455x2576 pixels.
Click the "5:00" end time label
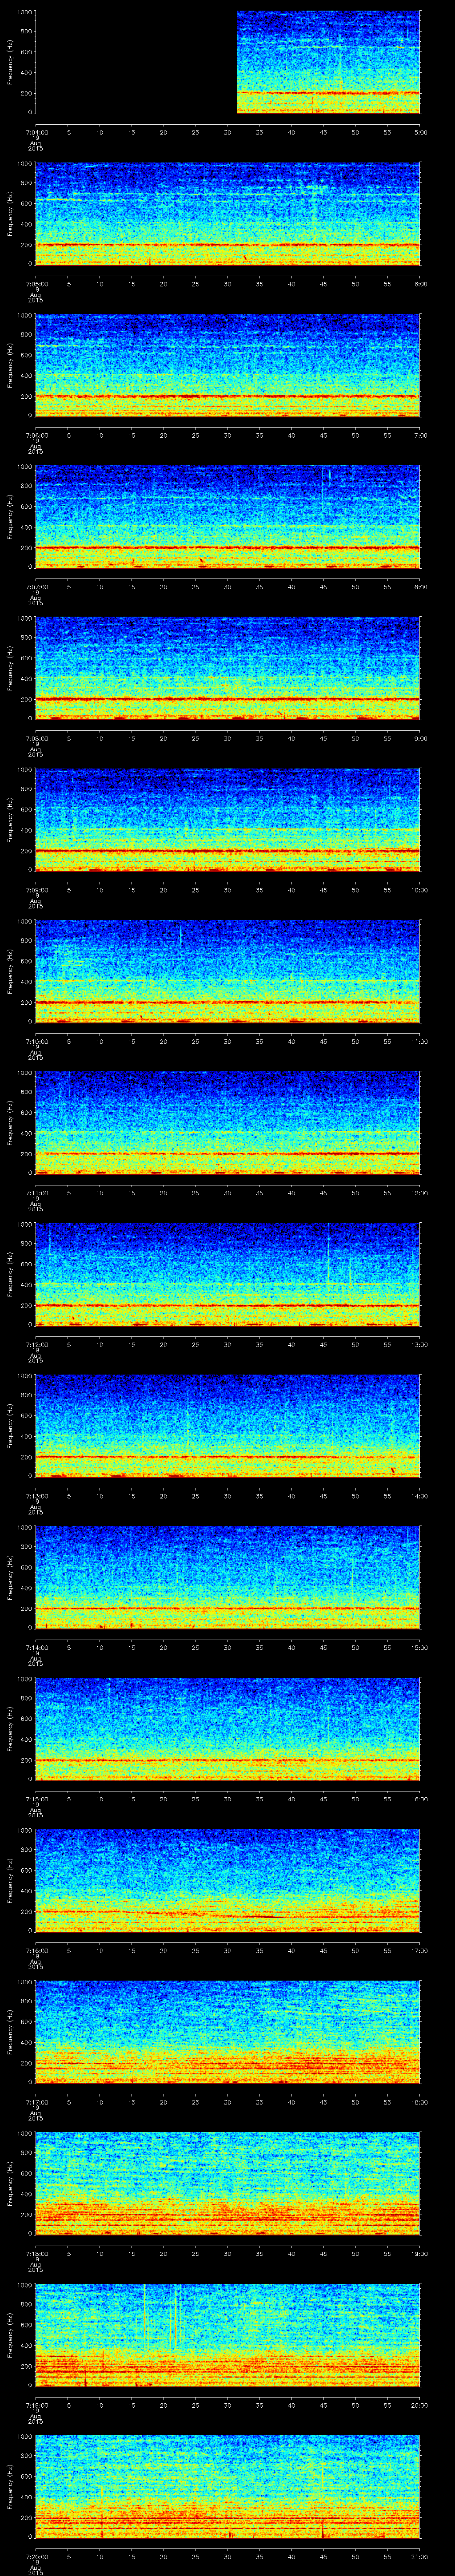[420, 132]
